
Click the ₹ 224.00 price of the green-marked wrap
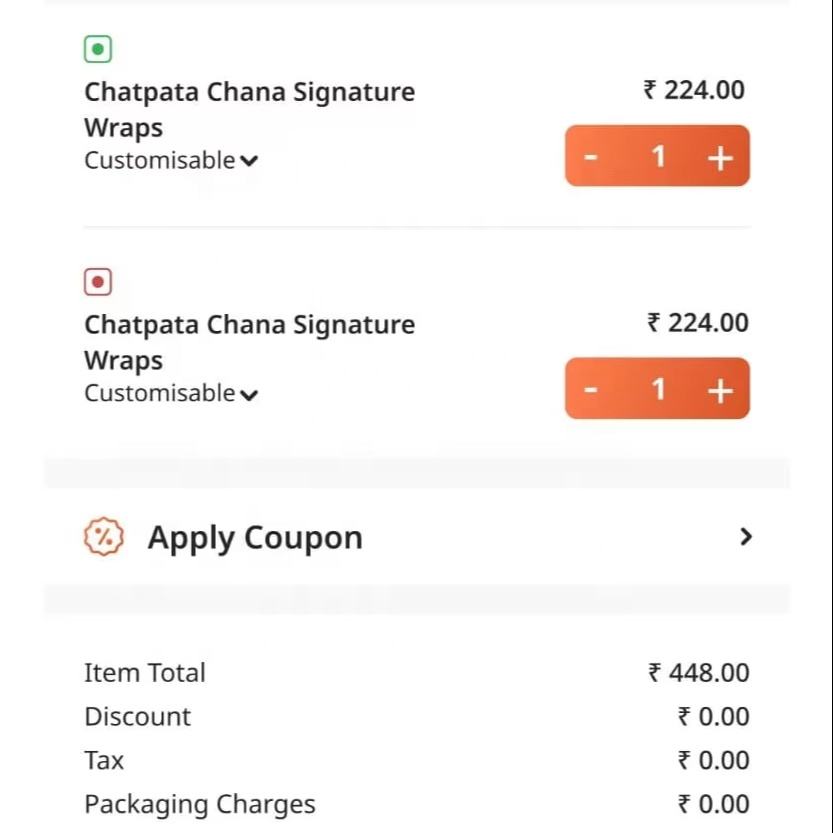point(694,90)
